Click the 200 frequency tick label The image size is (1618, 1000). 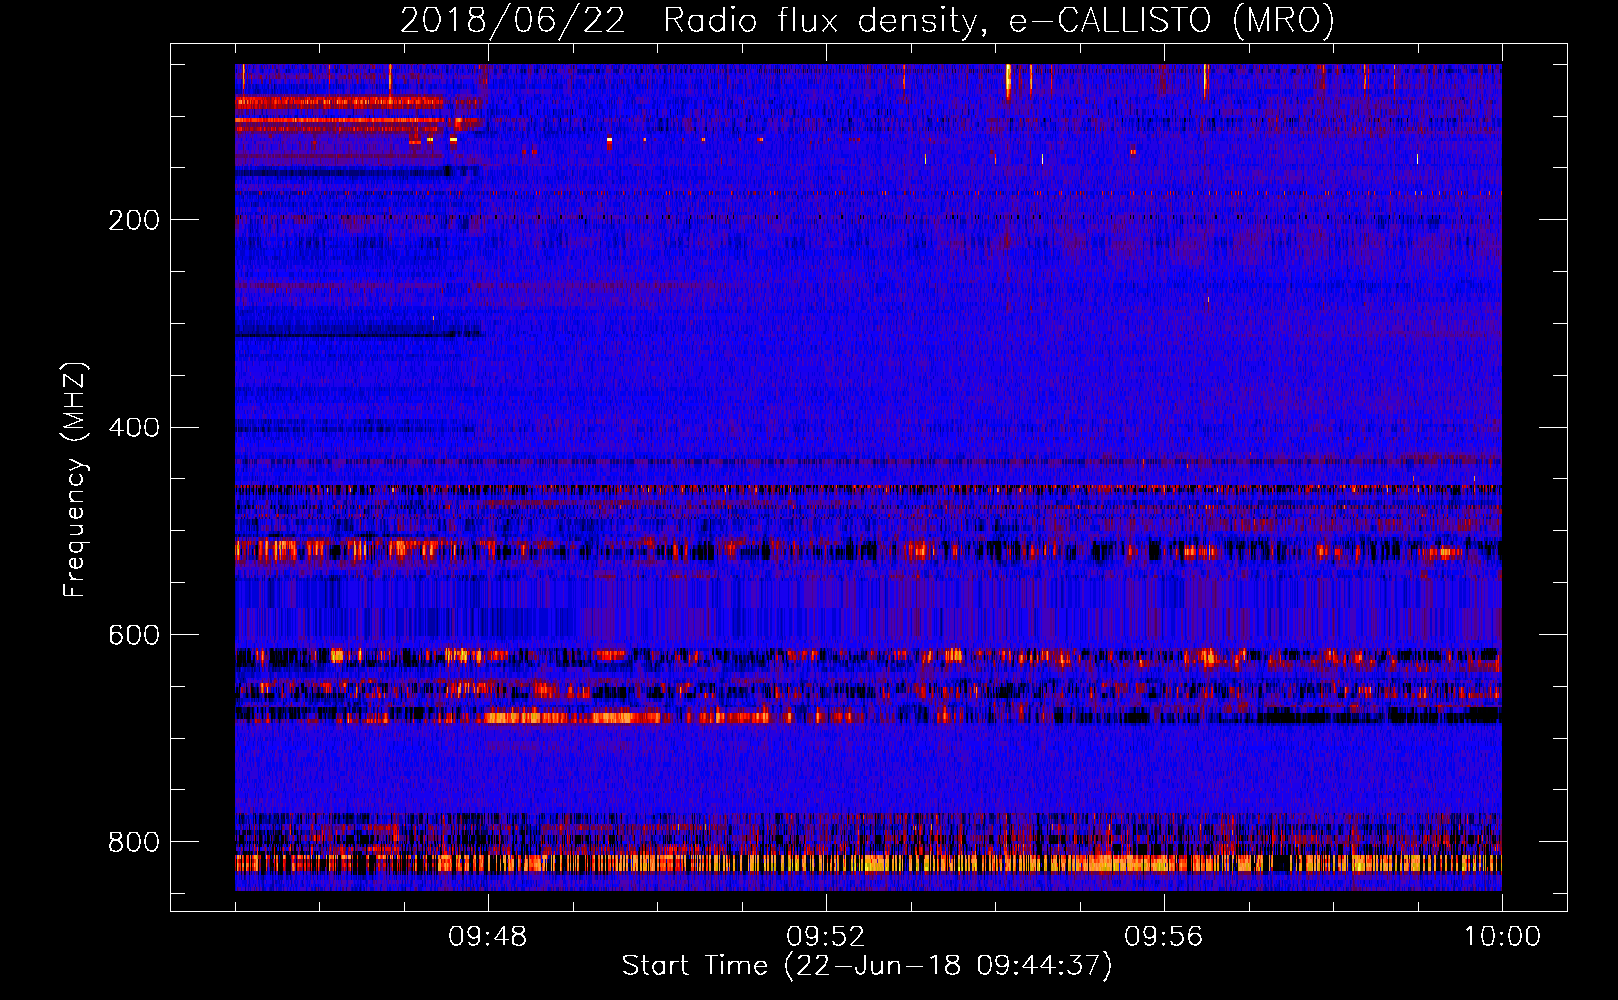point(134,220)
